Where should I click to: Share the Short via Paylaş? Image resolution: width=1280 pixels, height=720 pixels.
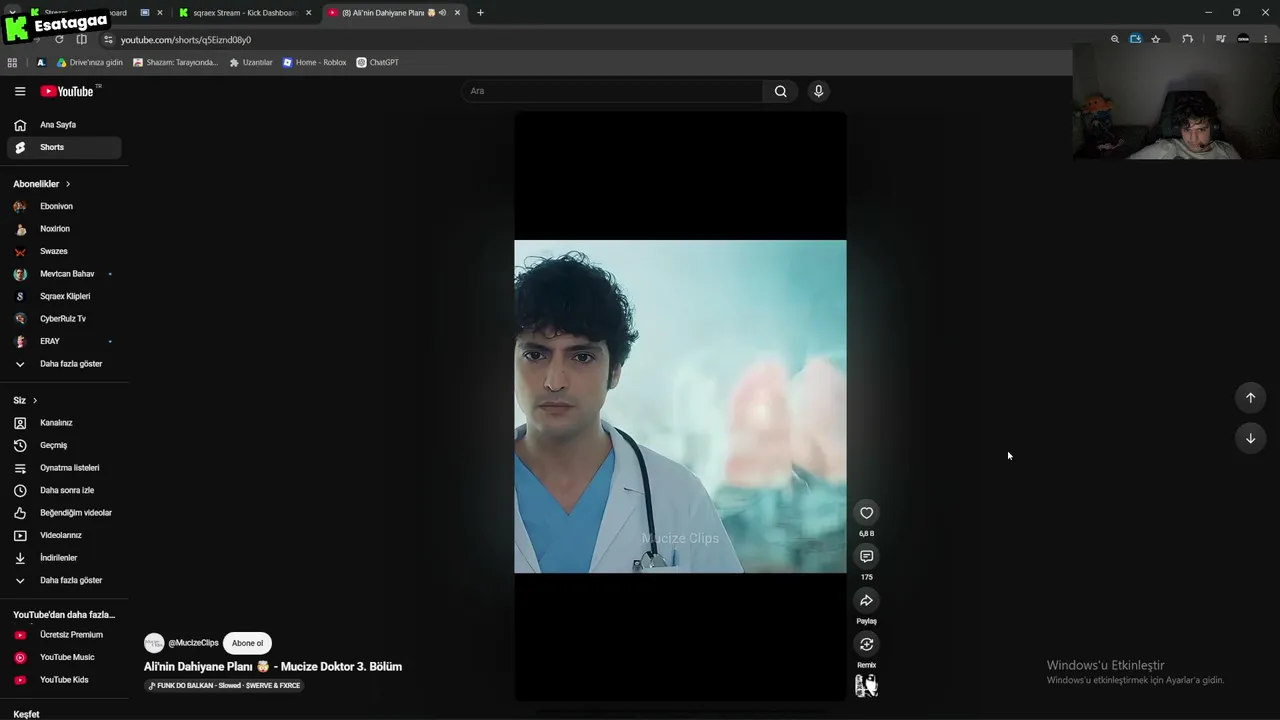click(x=867, y=600)
